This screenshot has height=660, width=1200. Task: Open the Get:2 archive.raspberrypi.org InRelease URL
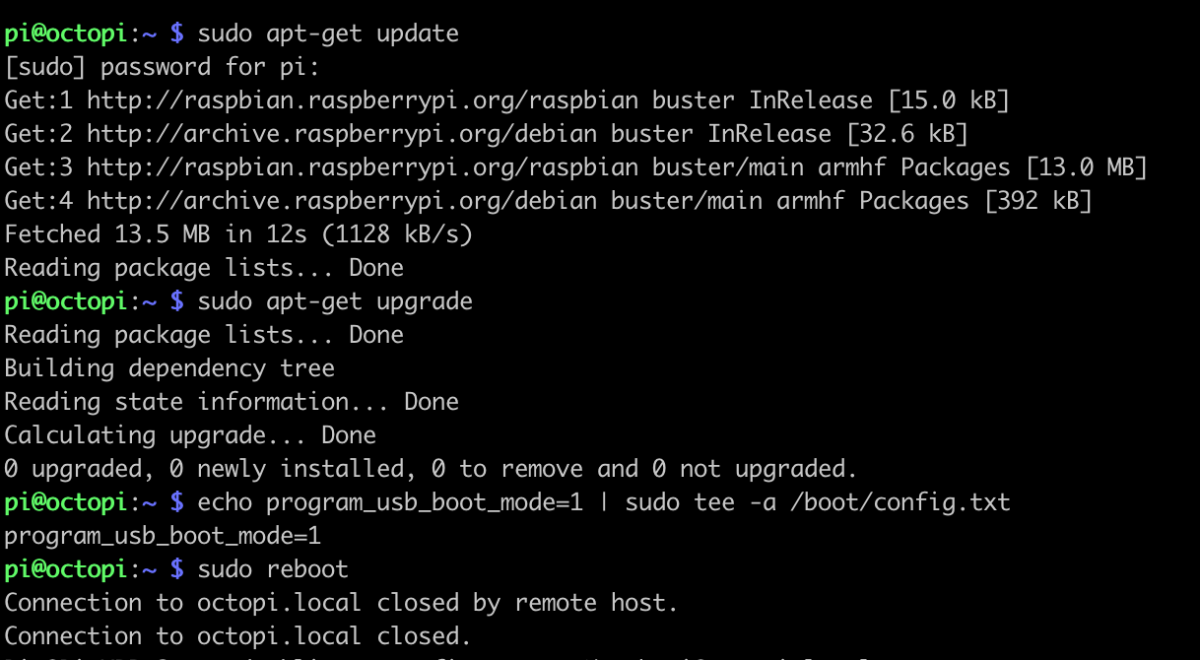(342, 134)
